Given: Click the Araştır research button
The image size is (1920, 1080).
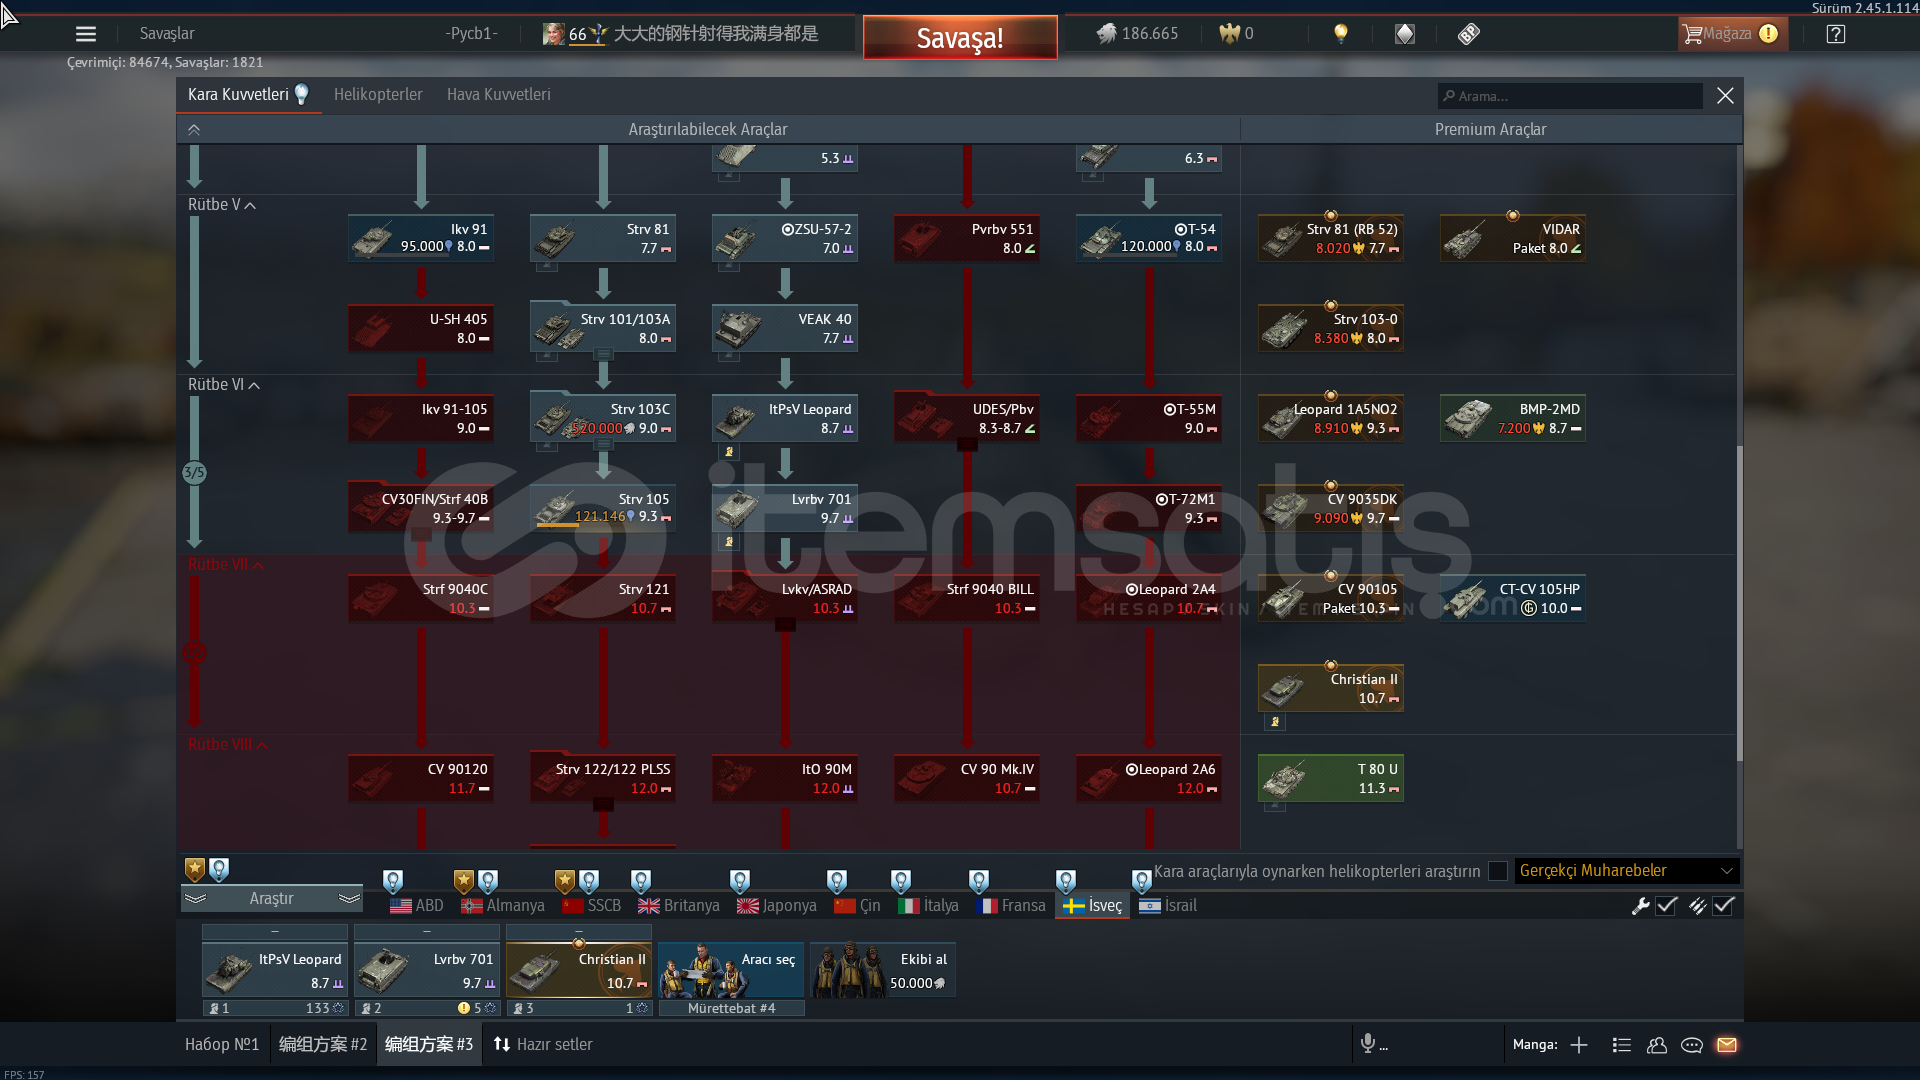Looking at the screenshot, I should point(271,899).
